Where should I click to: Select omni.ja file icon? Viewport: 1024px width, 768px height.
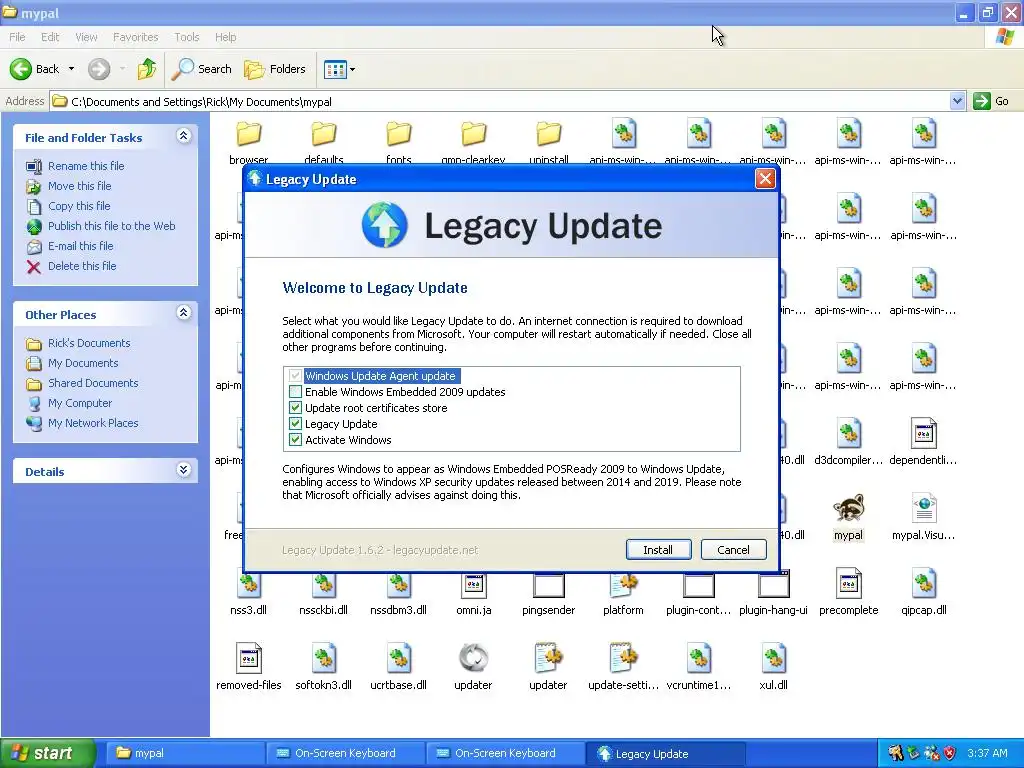click(x=473, y=585)
